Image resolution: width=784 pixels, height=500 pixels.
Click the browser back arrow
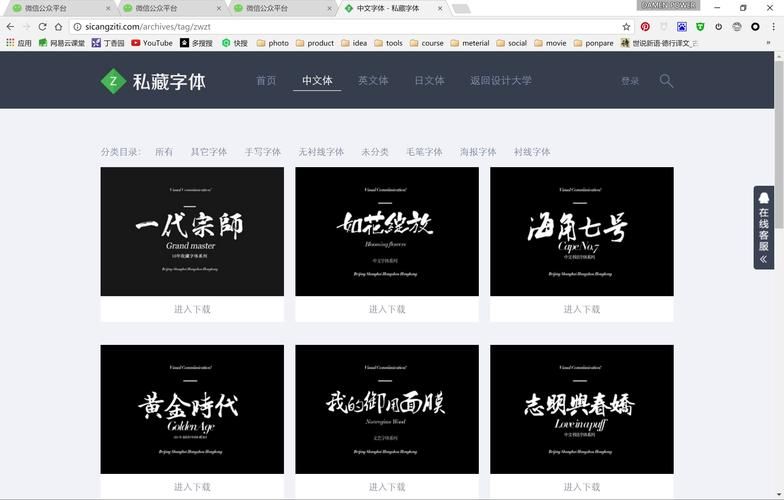coord(10,26)
